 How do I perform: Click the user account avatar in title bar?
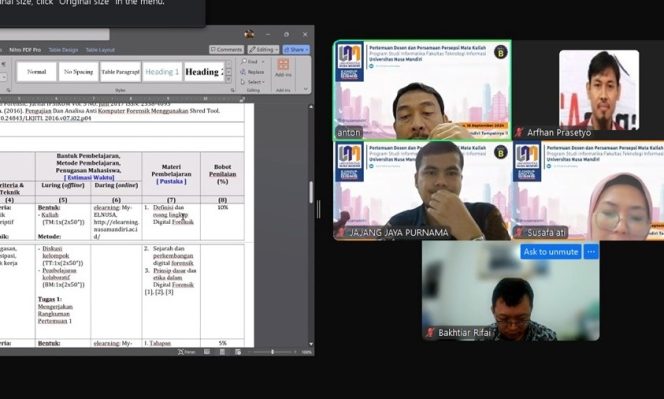[x=249, y=34]
